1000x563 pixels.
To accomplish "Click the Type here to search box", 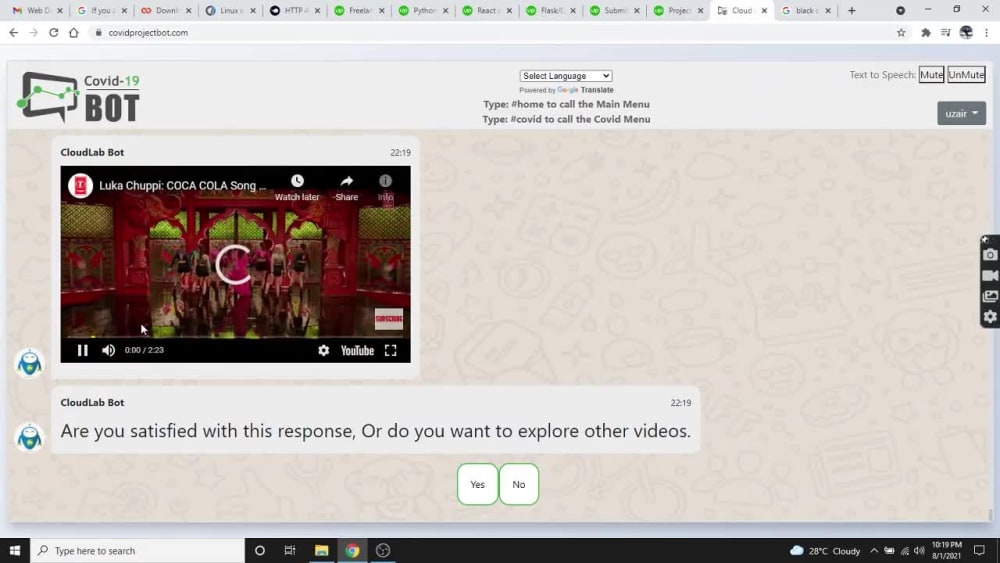I will coord(138,550).
